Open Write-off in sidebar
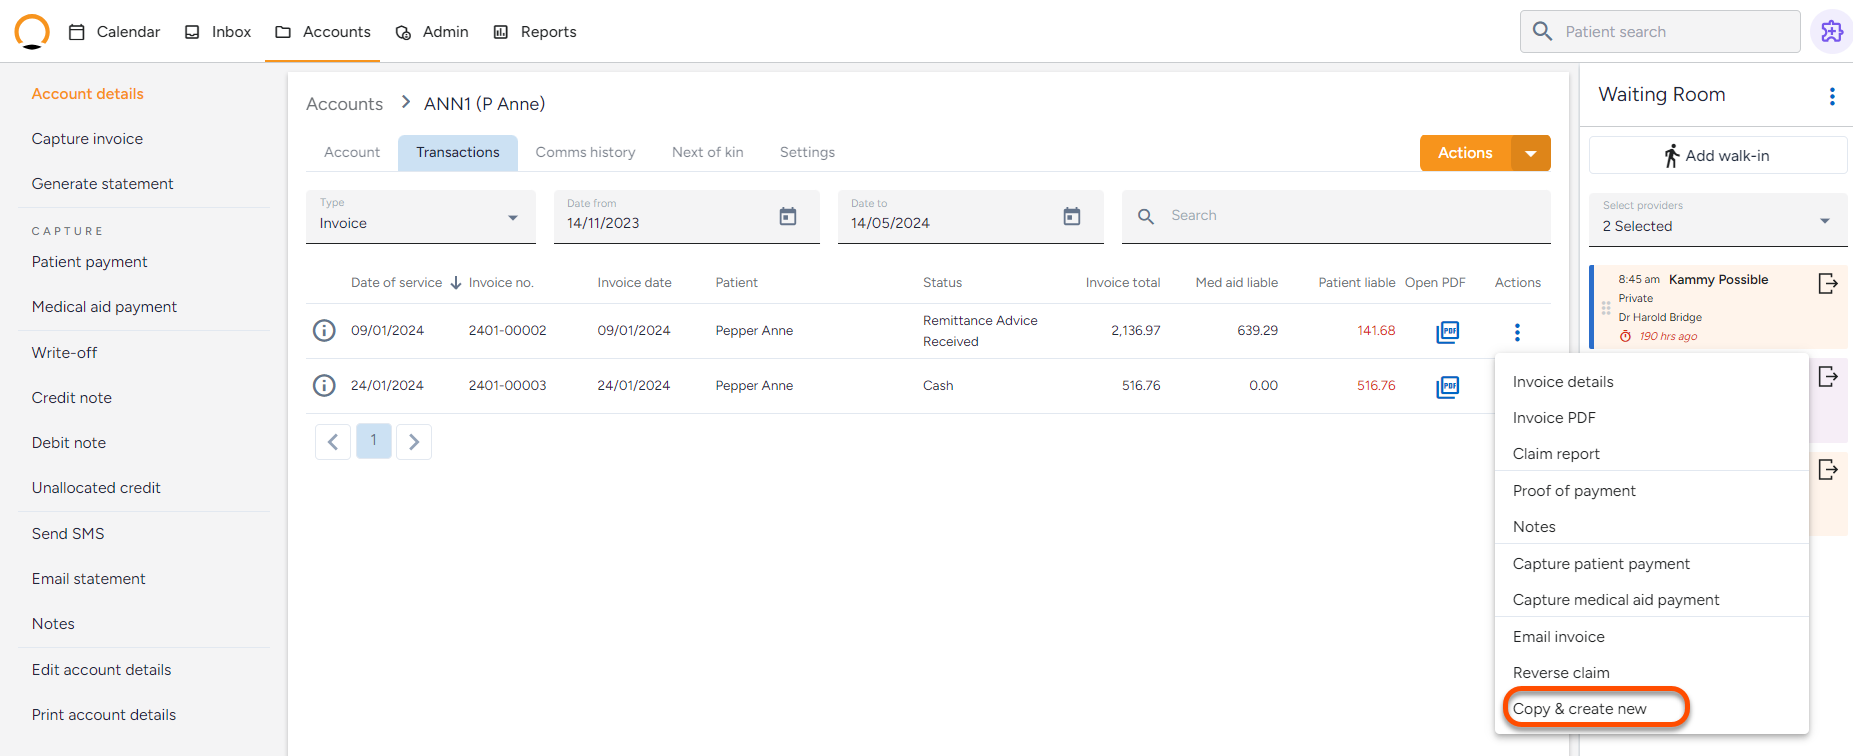The height and width of the screenshot is (756, 1853). pos(64,353)
